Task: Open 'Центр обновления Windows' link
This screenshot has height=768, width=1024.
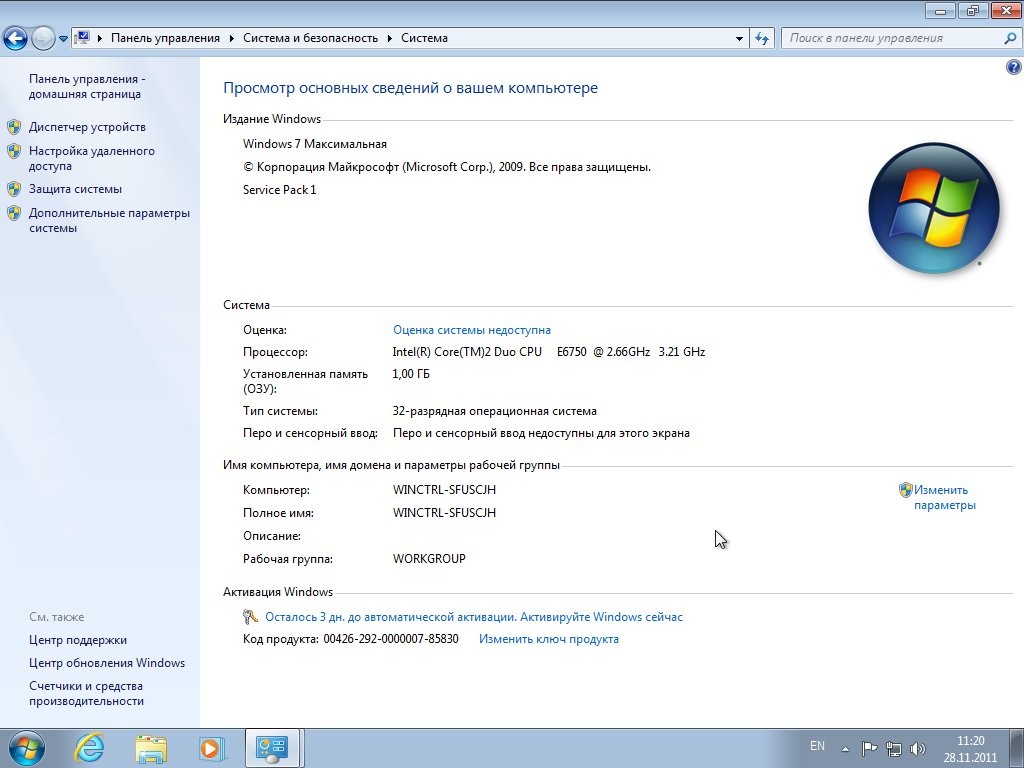Action: (106, 663)
